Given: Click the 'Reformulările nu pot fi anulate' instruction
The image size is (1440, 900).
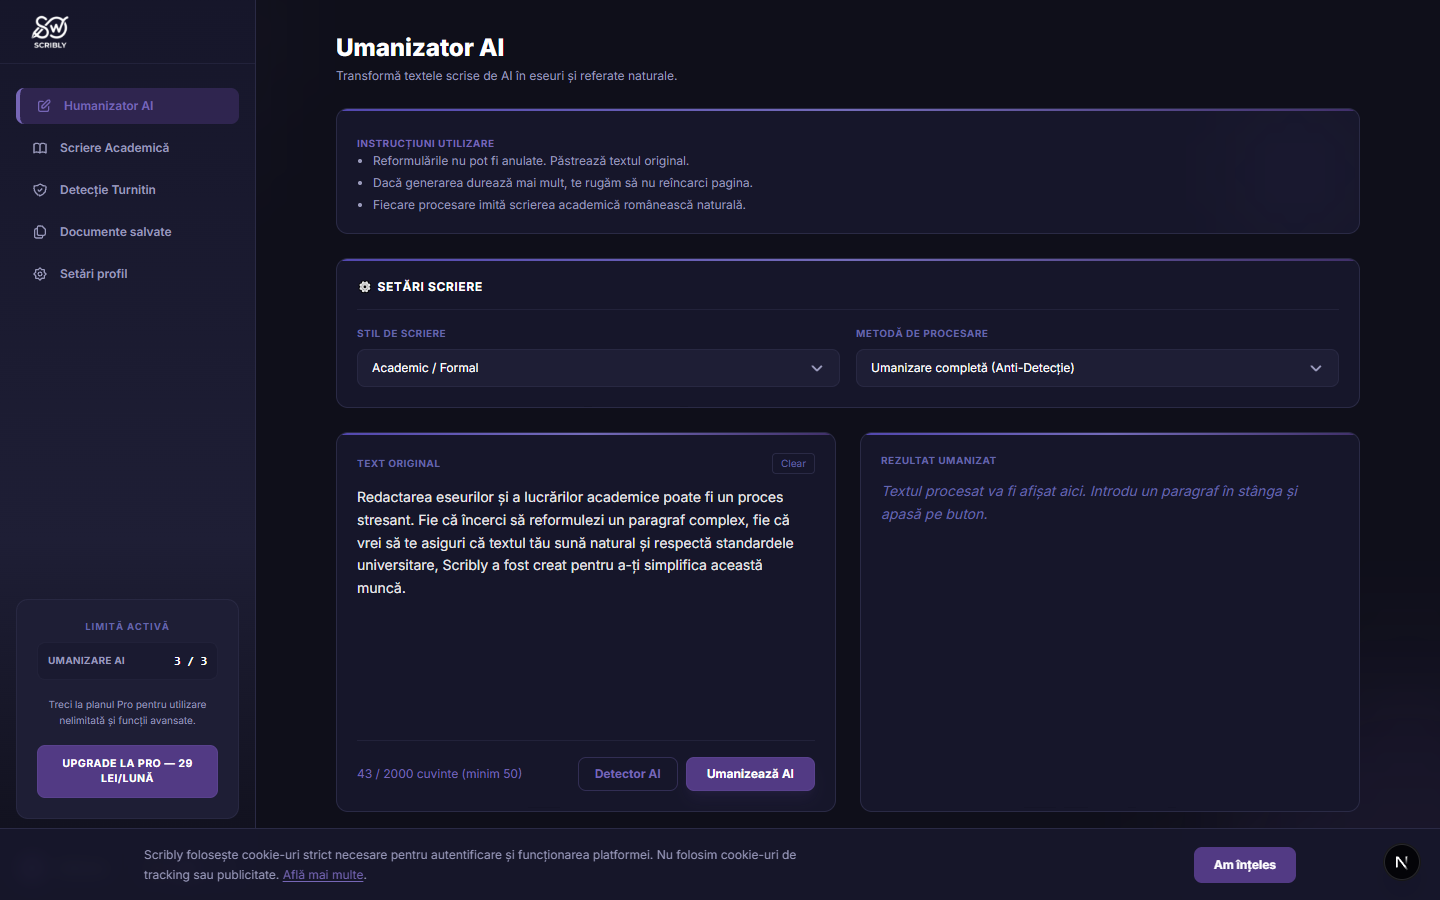Looking at the screenshot, I should pos(531,161).
